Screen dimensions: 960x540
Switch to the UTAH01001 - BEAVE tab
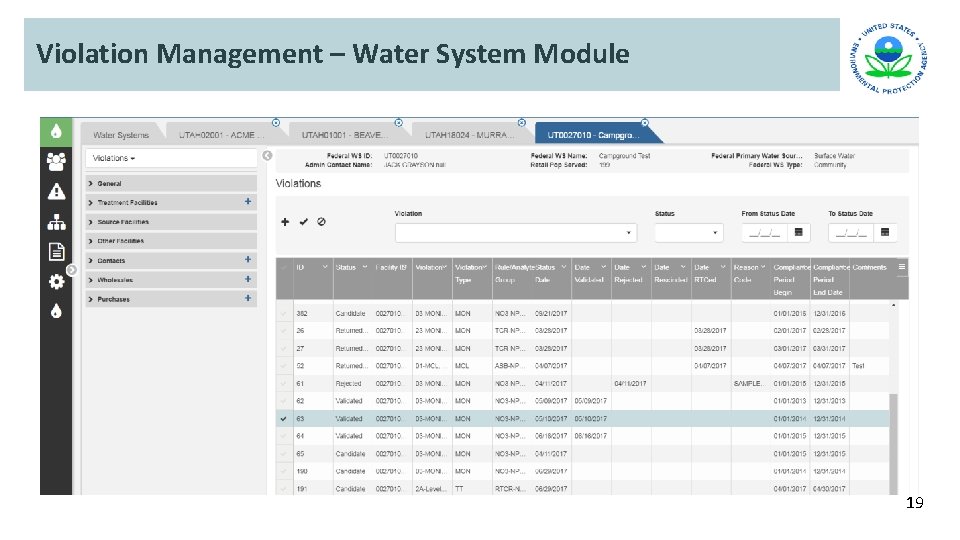coord(344,135)
